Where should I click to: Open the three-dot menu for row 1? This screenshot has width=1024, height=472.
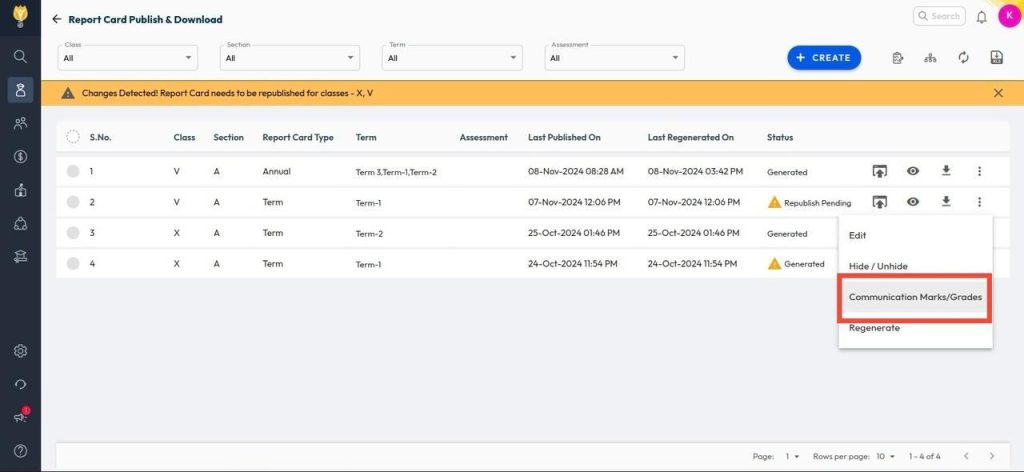pos(979,171)
